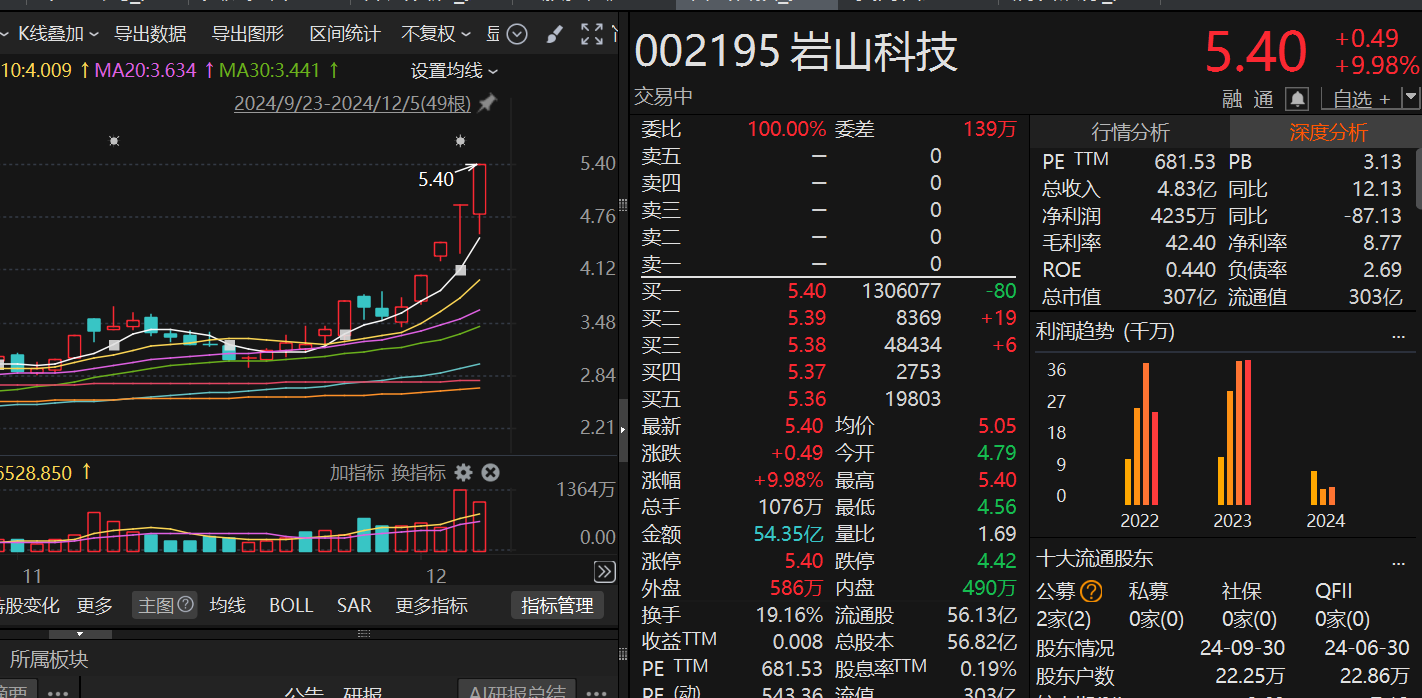Click the bell price alert icon
The height and width of the screenshot is (698, 1422).
(x=1297, y=99)
